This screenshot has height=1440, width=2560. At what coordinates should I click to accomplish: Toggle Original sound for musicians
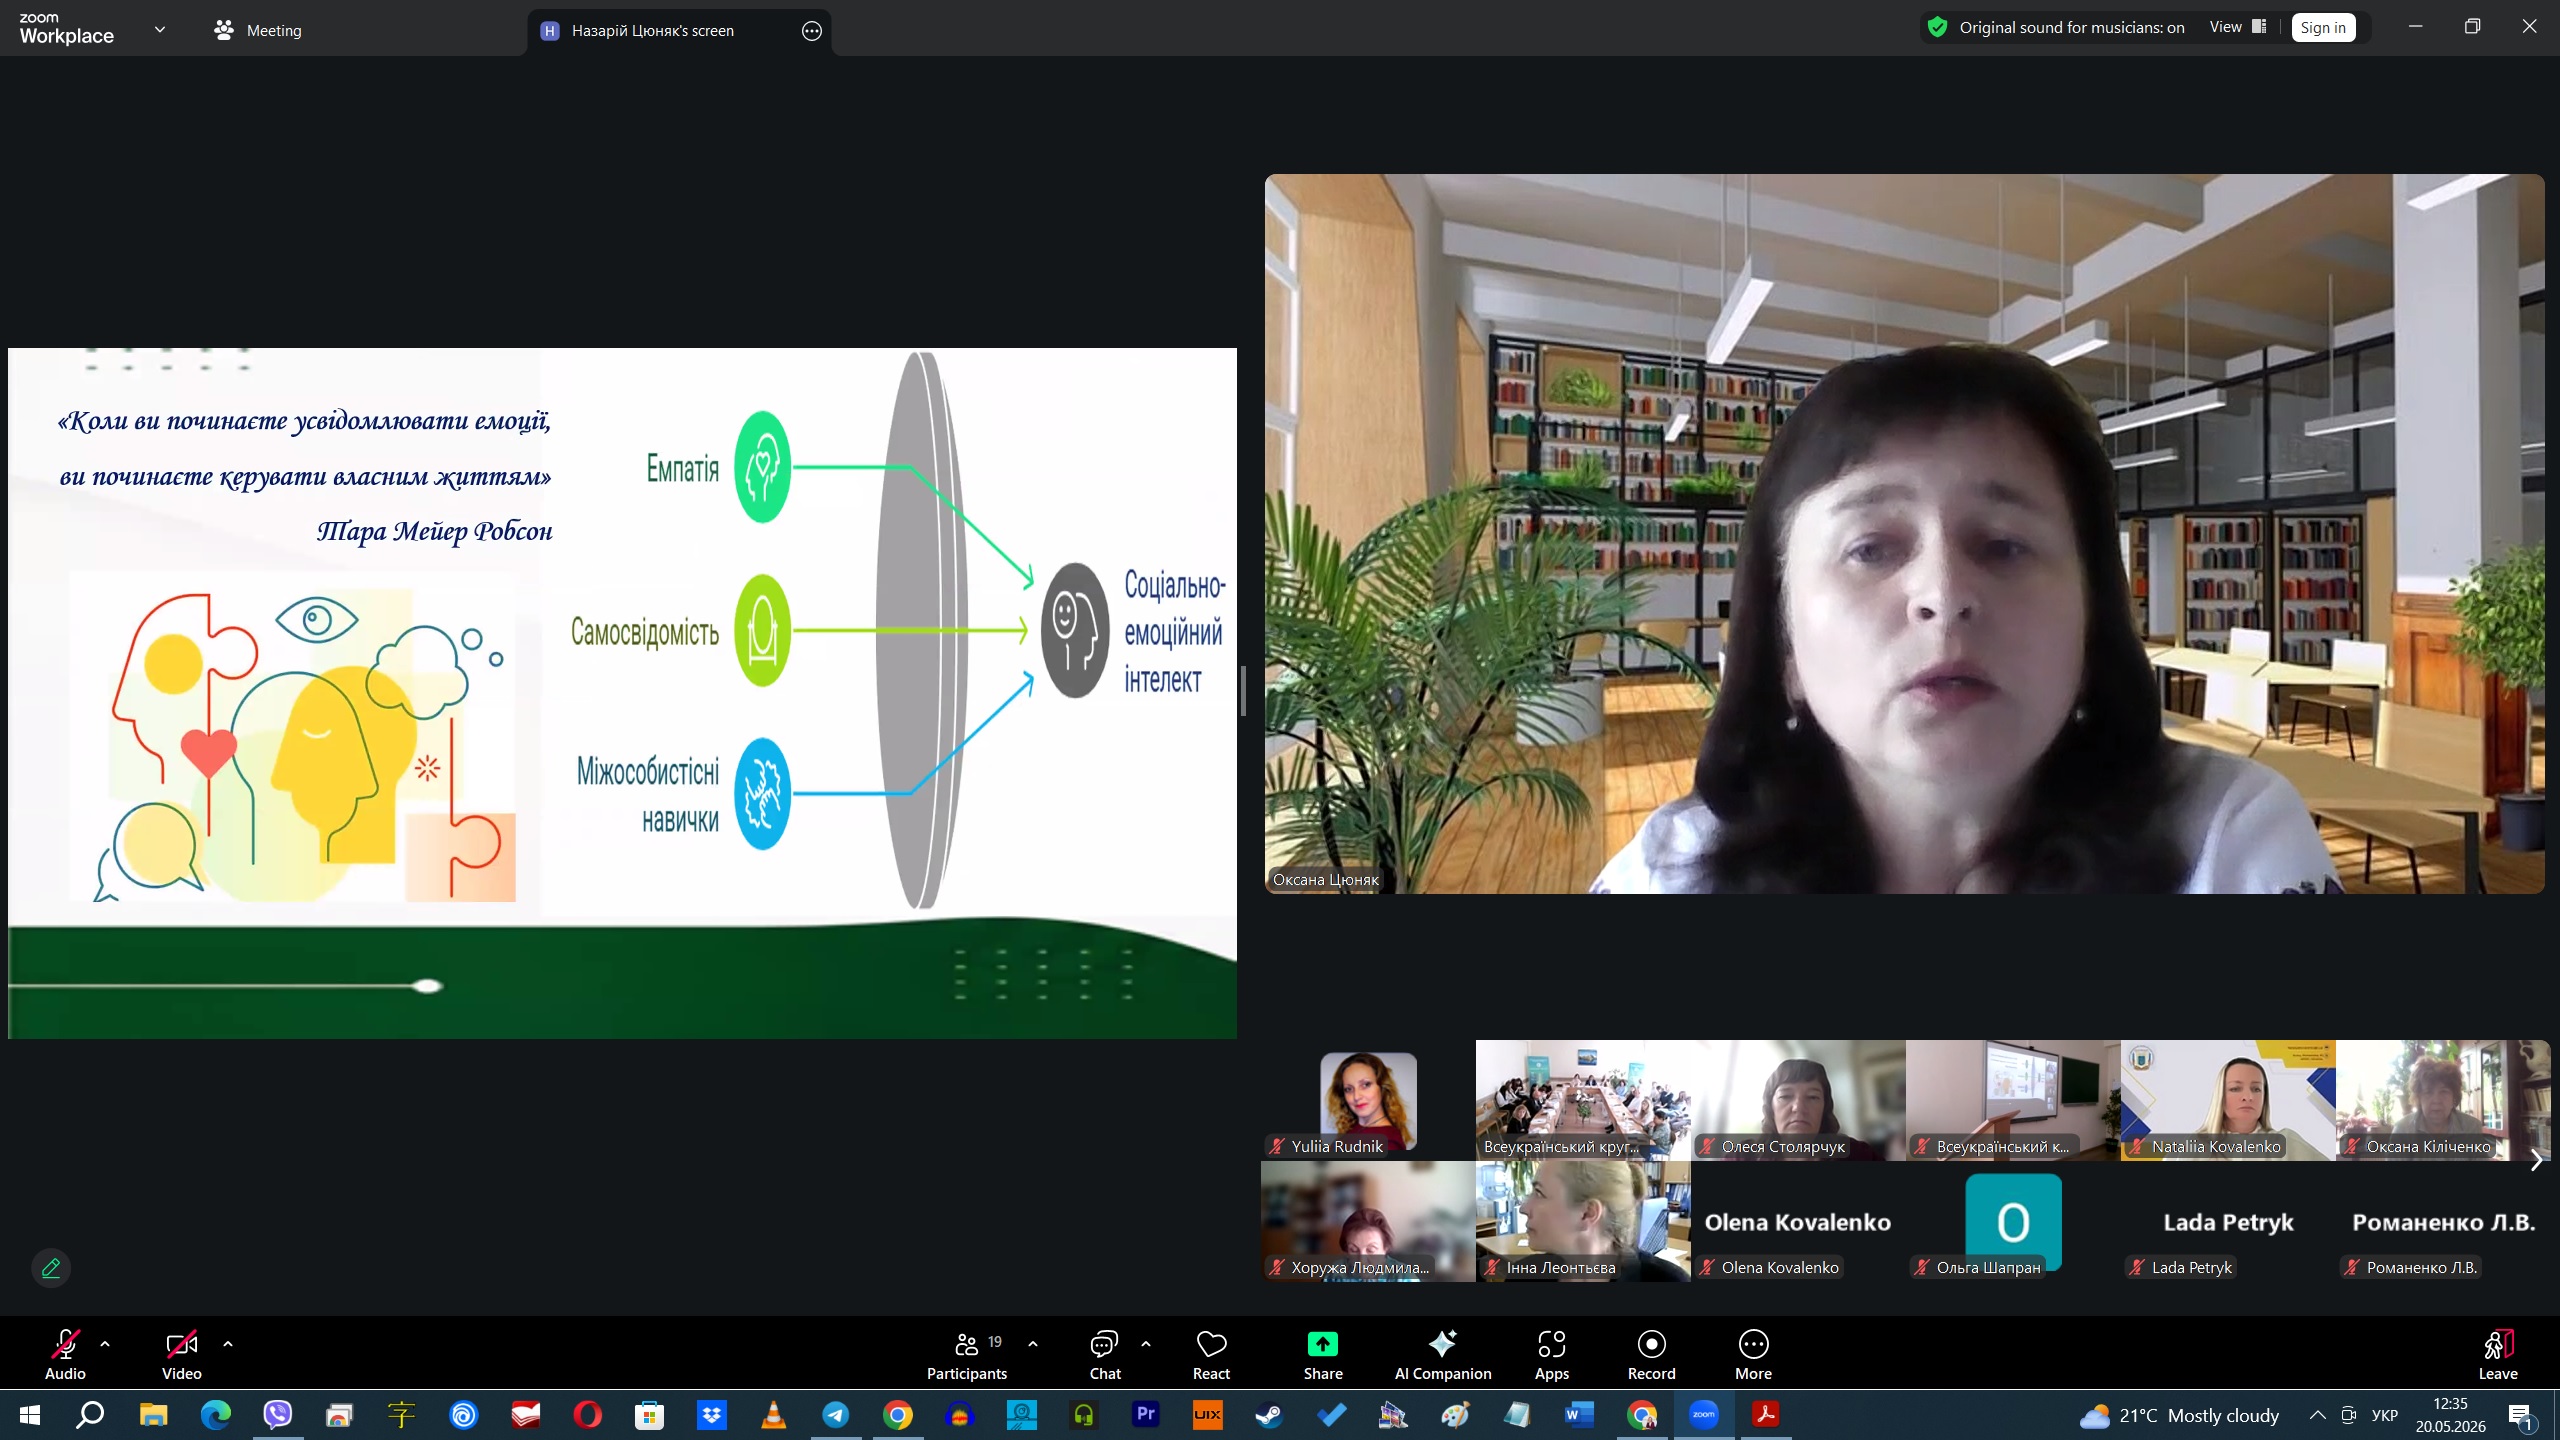(2071, 27)
